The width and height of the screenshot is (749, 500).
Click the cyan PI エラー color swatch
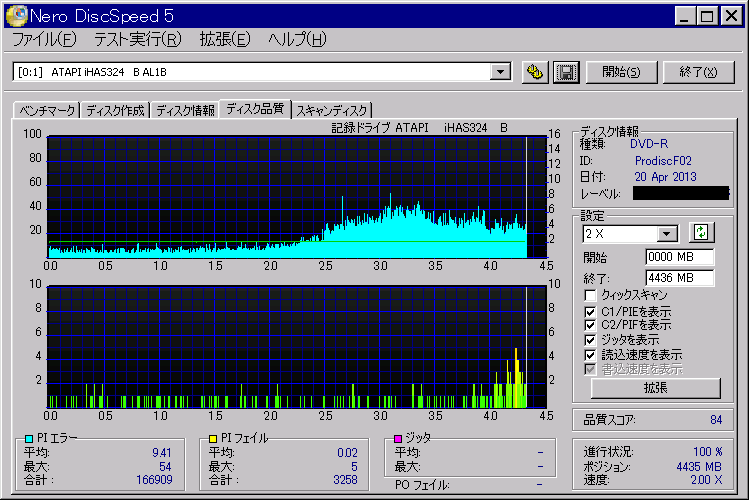tap(29, 438)
